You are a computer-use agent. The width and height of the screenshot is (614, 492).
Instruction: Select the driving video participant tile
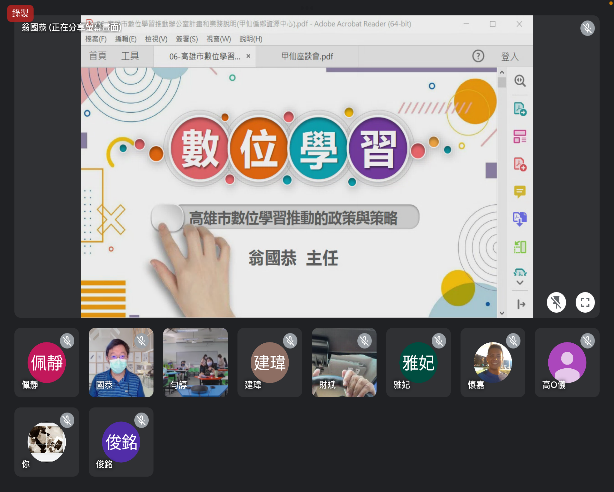pos(344,362)
